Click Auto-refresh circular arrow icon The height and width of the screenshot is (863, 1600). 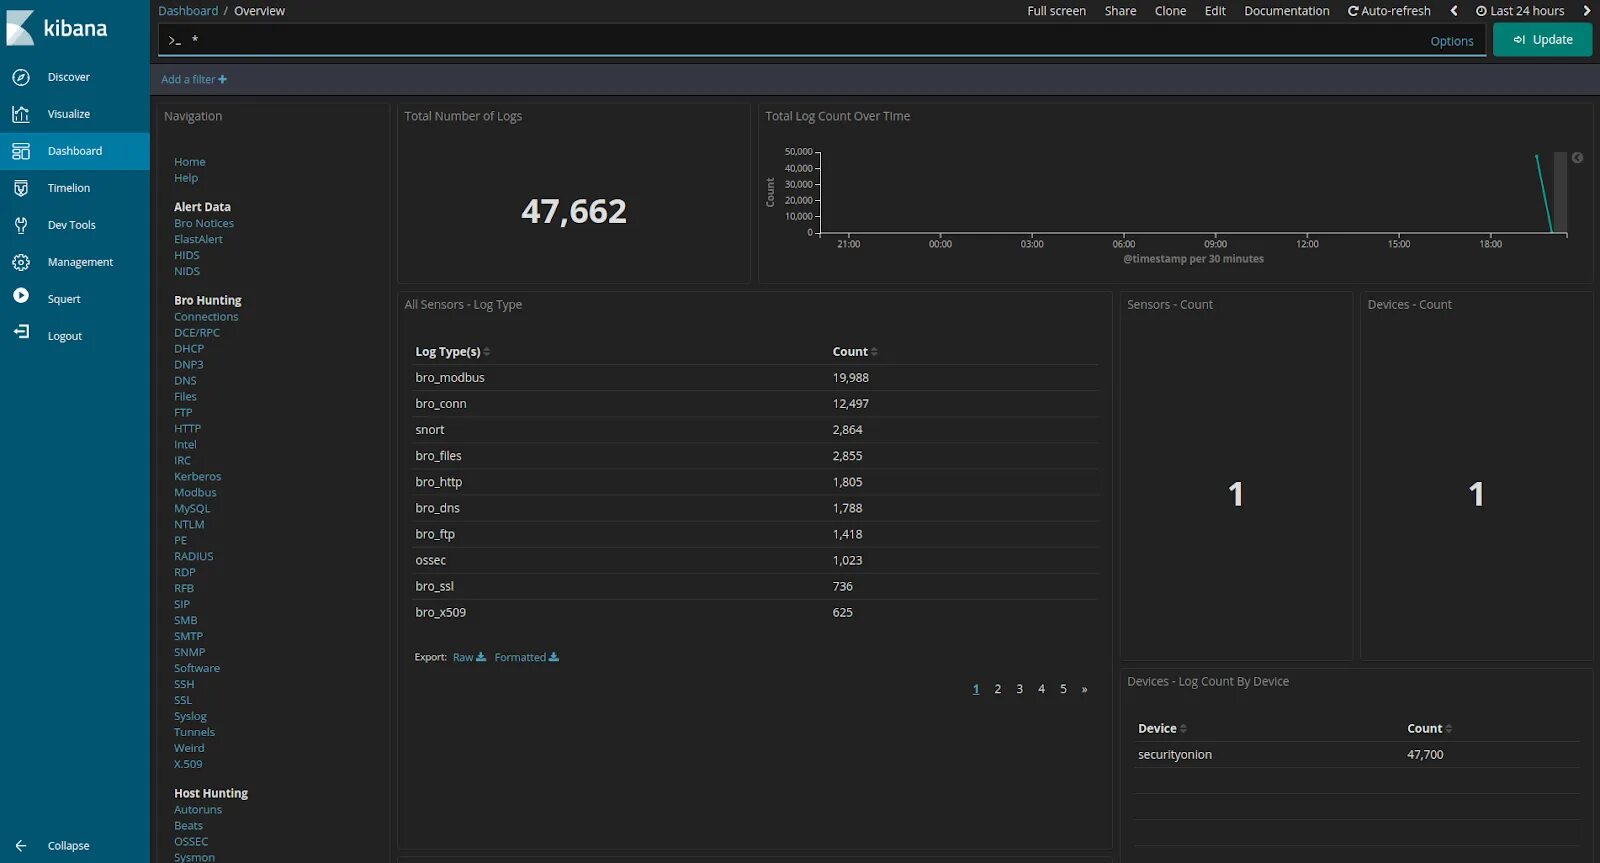[1353, 11]
